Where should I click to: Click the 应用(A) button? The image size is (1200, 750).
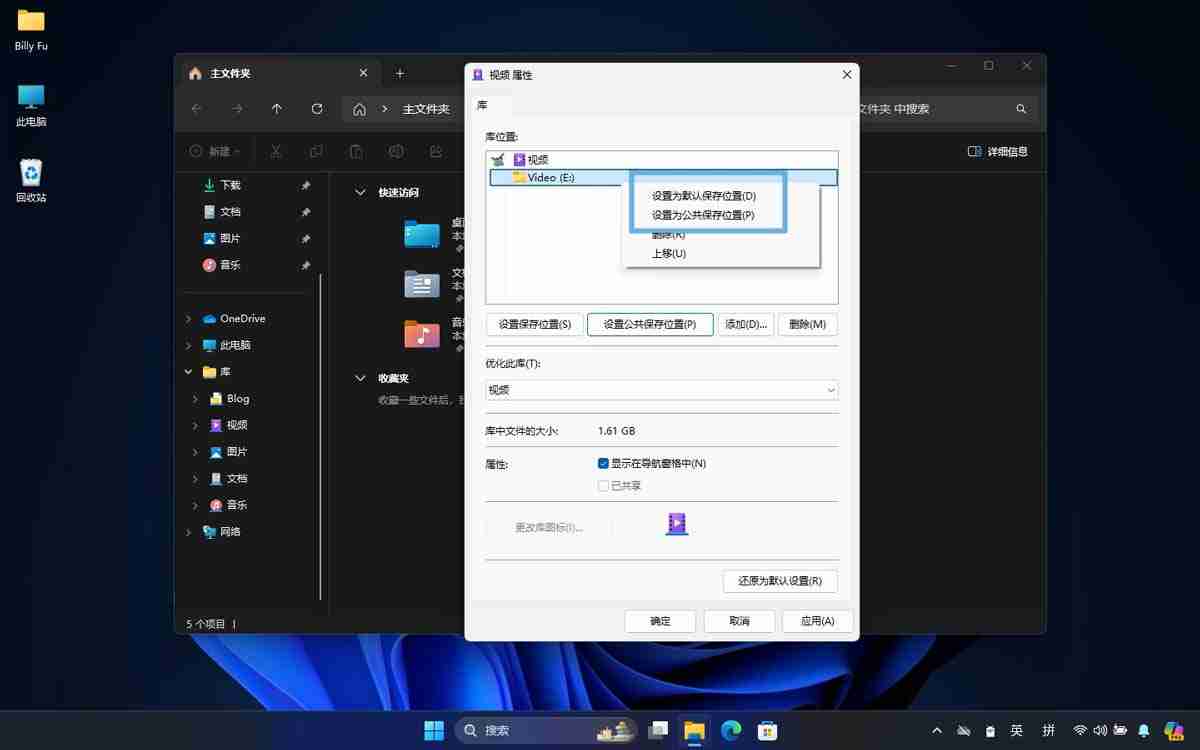[x=817, y=620]
